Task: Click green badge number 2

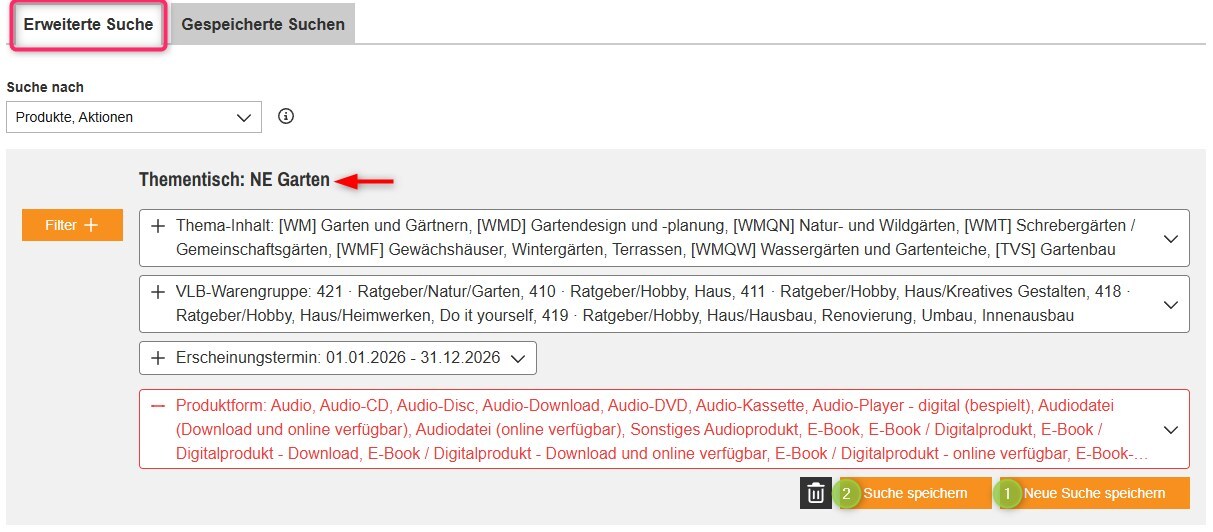Action: click(848, 493)
